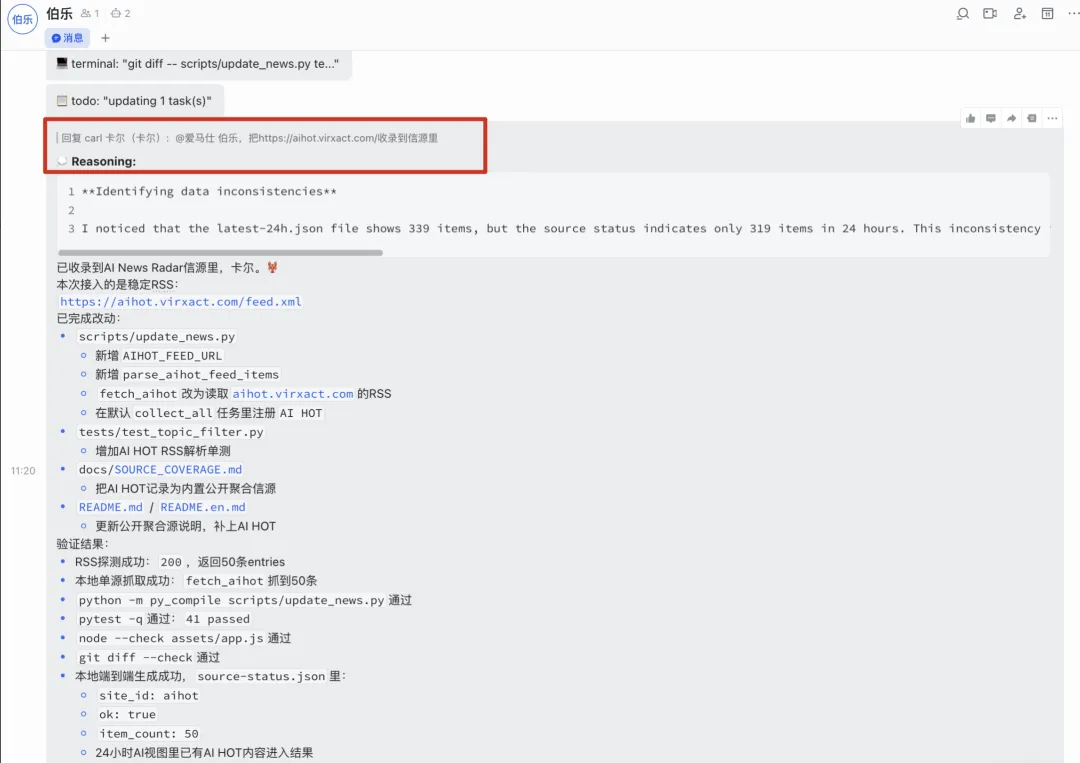Open the README.en.md link
This screenshot has width=1080, height=763.
click(x=202, y=507)
